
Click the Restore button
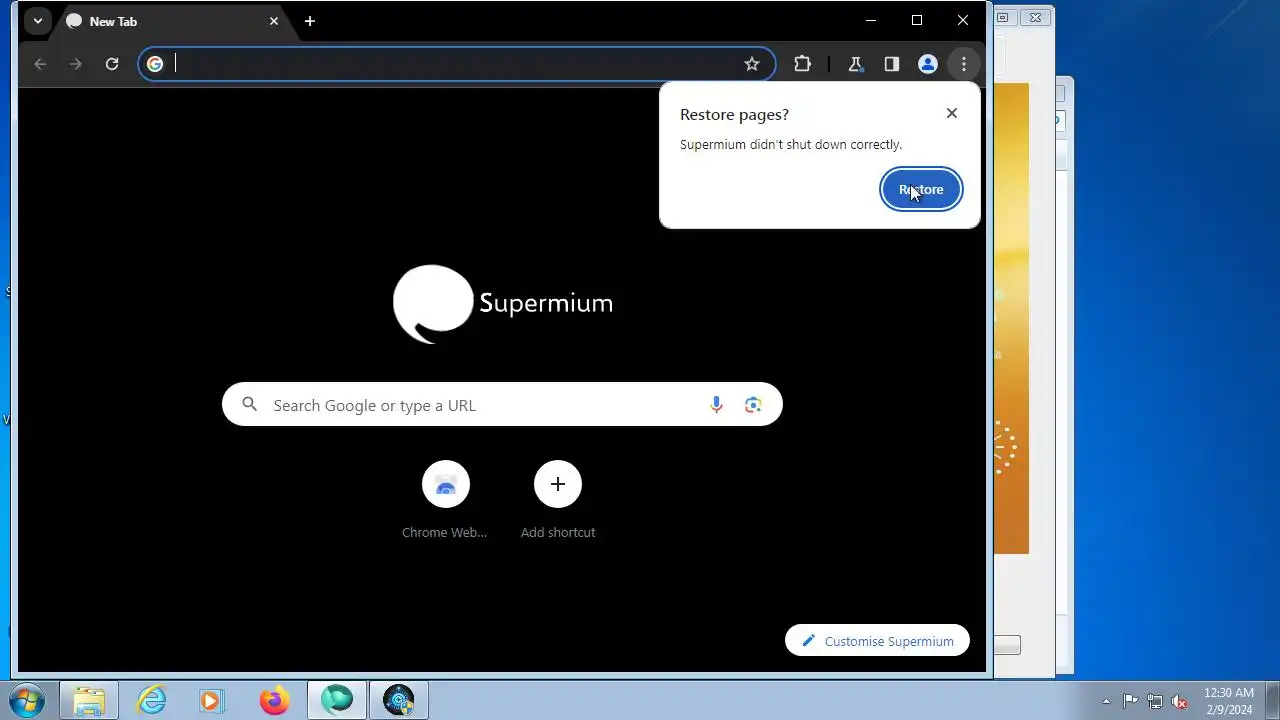(x=921, y=189)
